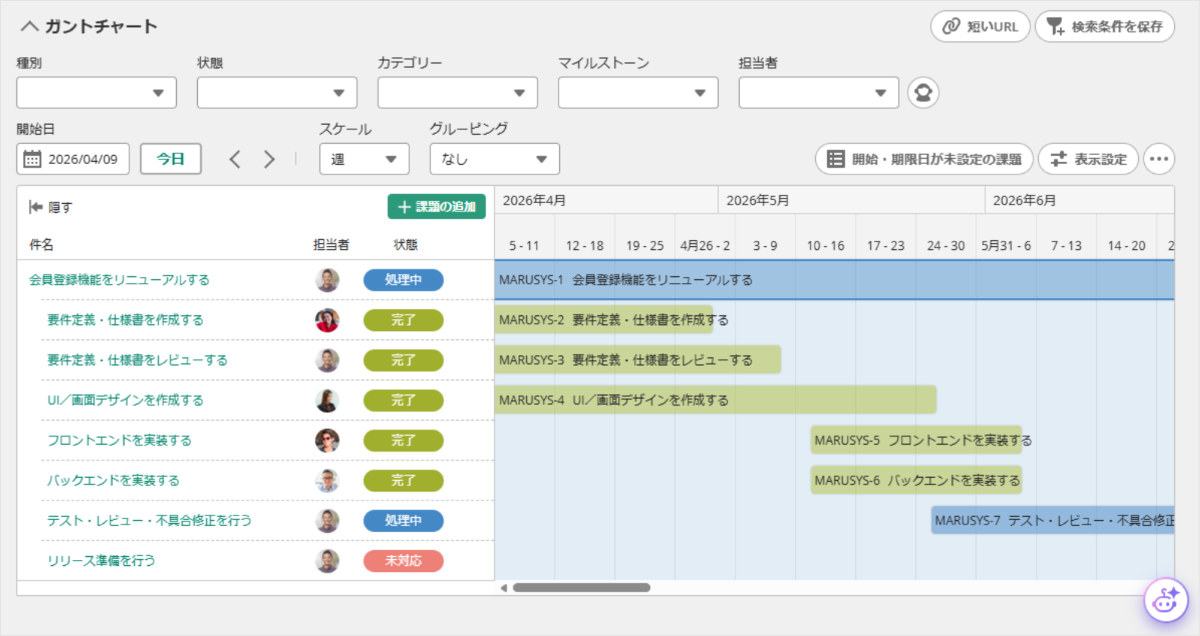Click the 今日 button
The image size is (1200, 636).
click(171, 159)
